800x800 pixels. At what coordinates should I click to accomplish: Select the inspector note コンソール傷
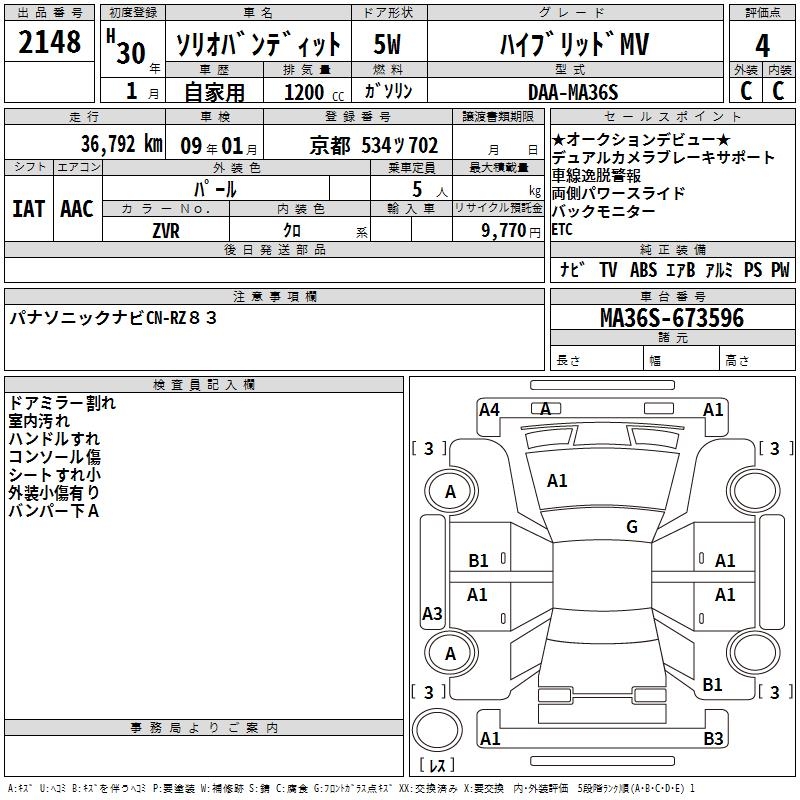55,457
